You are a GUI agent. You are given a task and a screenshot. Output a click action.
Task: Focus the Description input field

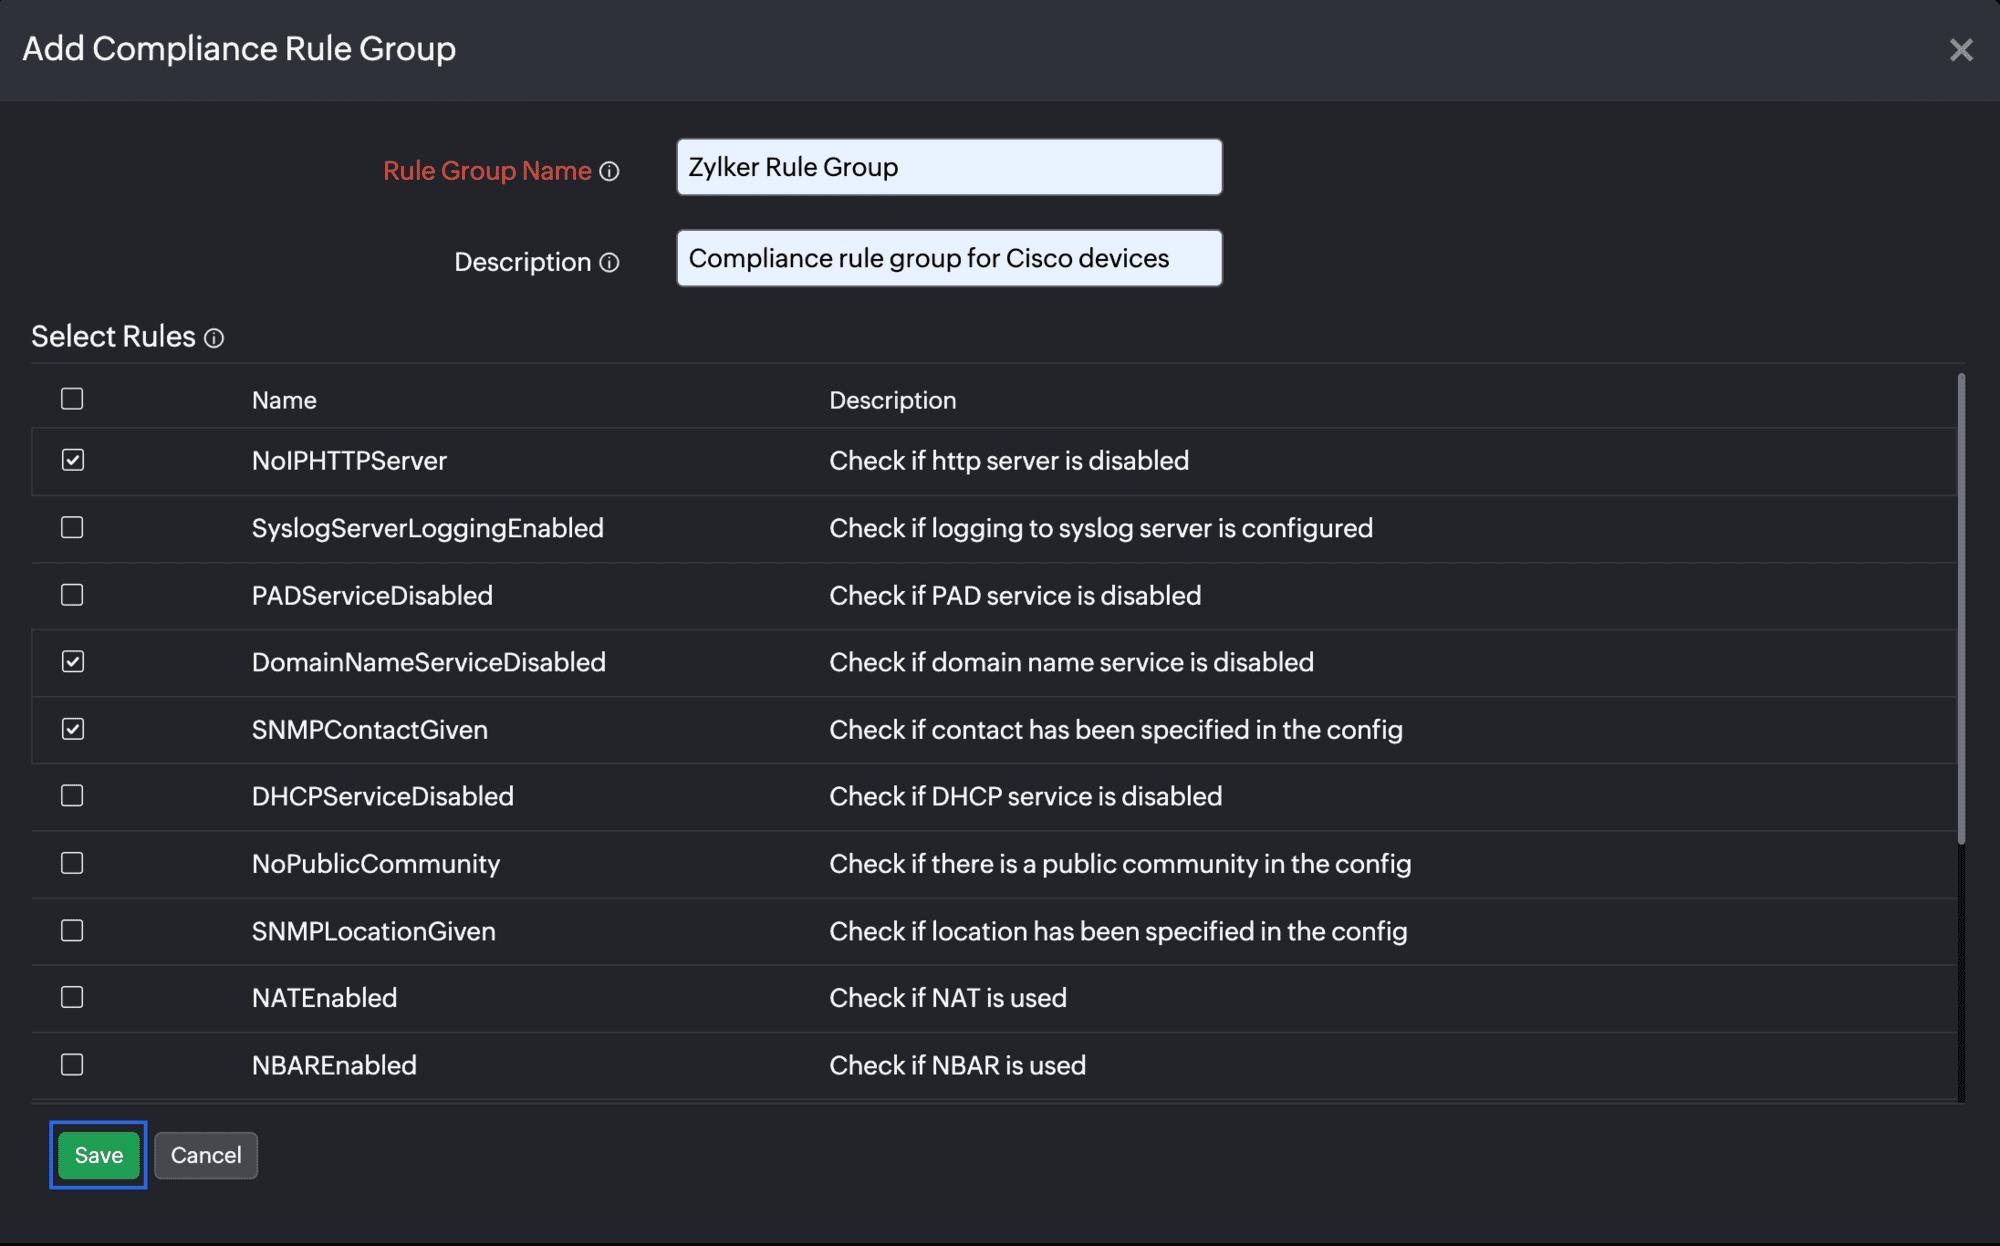[x=948, y=258]
